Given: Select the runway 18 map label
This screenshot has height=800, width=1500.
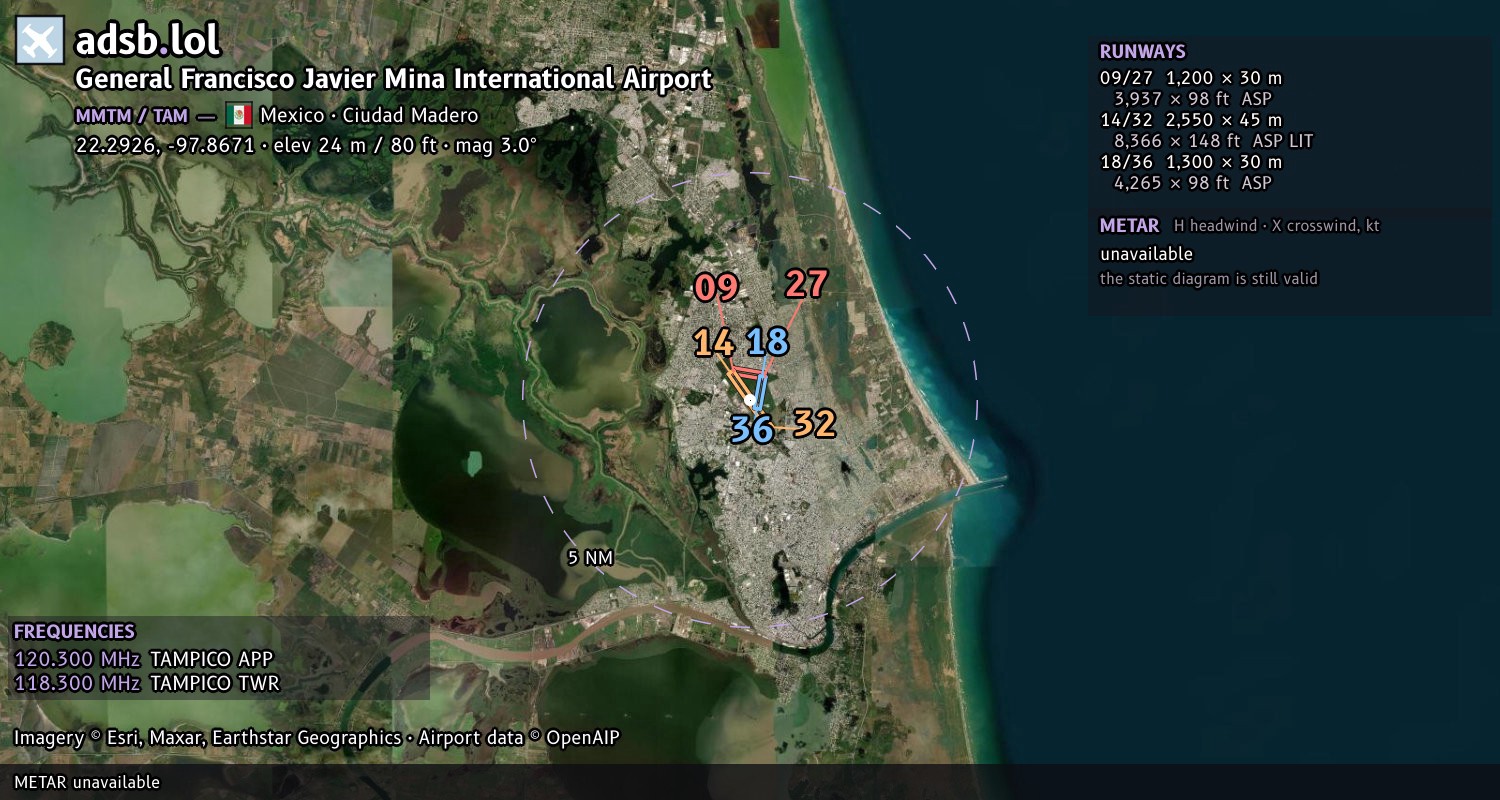Looking at the screenshot, I should click(x=767, y=342).
